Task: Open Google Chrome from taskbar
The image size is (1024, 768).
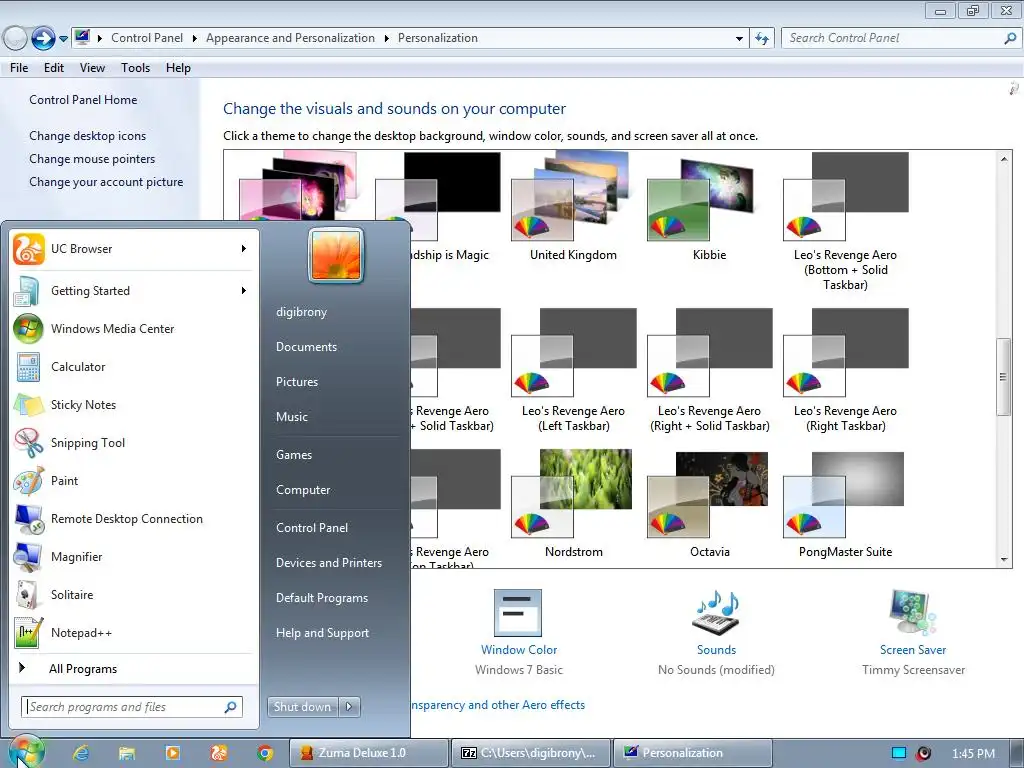Action: click(264, 753)
